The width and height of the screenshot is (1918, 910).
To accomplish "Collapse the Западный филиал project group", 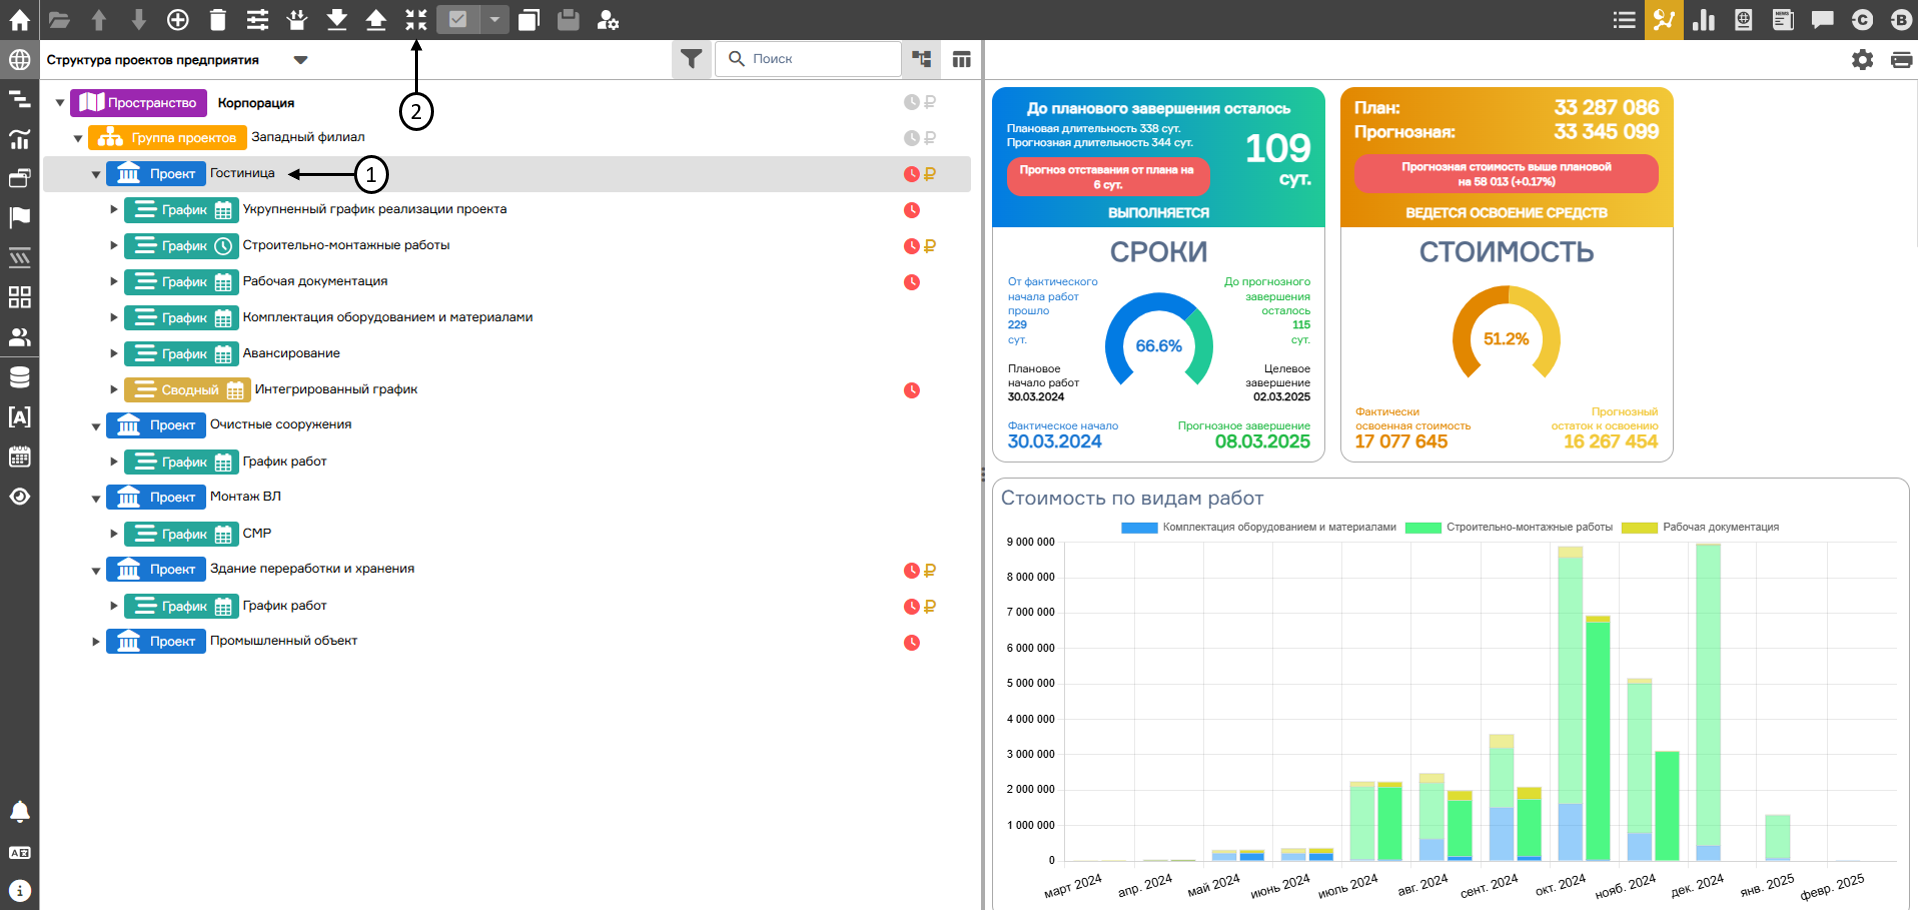I will [x=78, y=138].
